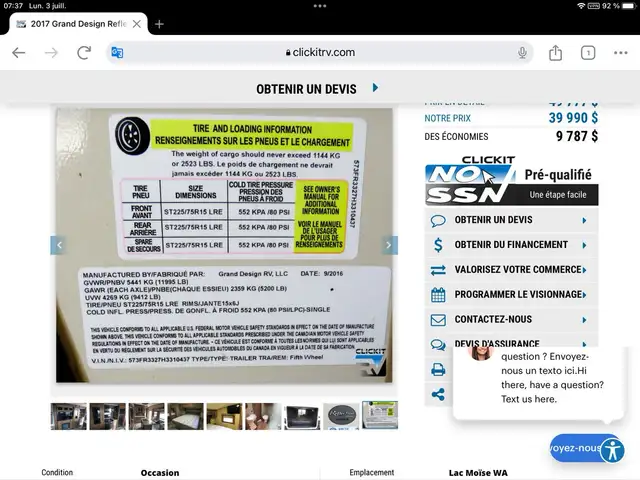The width and height of the screenshot is (640, 480).
Task: Tap the NOTRE PRIX 39 990 $ price
Action: pyautogui.click(x=573, y=118)
